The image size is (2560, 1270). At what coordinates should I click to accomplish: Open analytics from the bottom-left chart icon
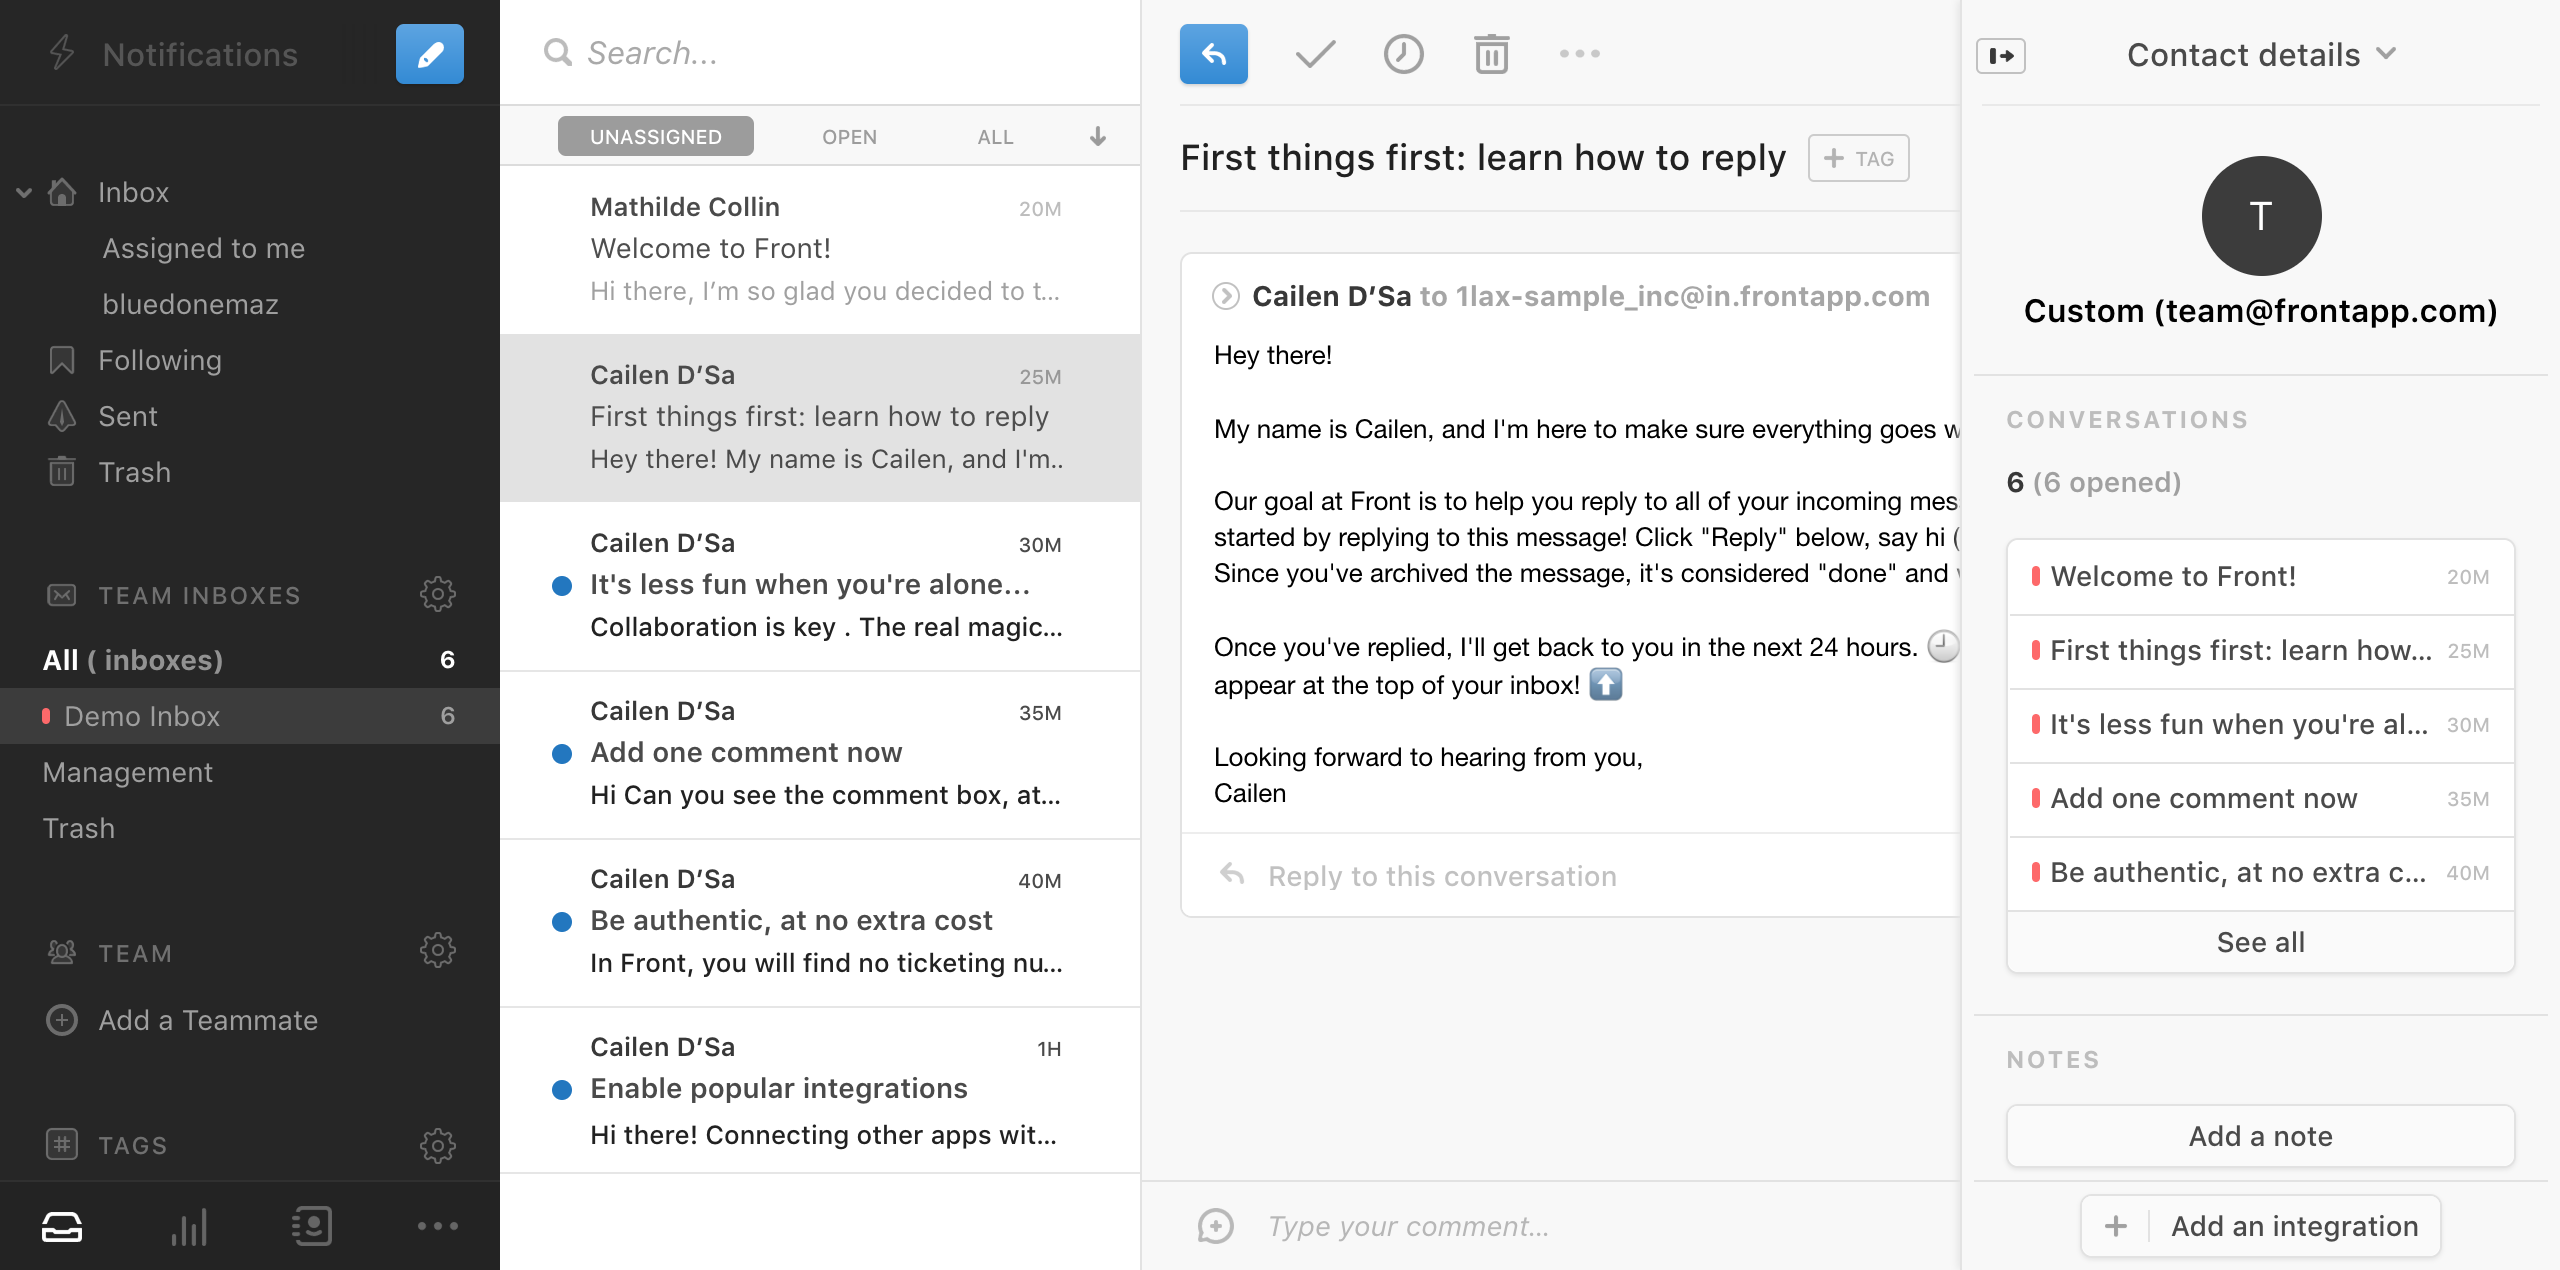(x=188, y=1226)
